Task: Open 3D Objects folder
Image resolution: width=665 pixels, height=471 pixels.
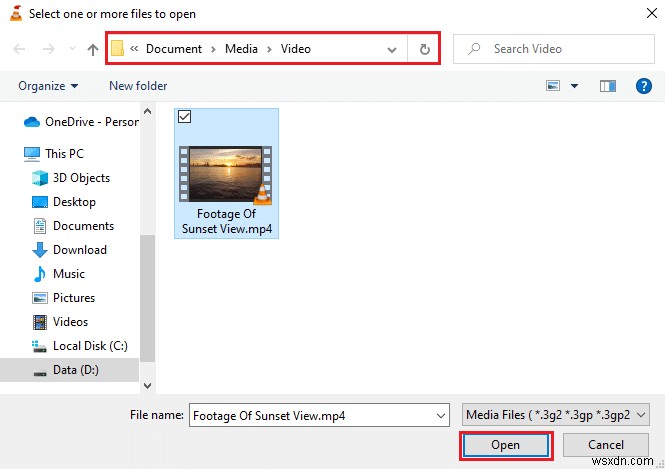Action: [x=71, y=178]
